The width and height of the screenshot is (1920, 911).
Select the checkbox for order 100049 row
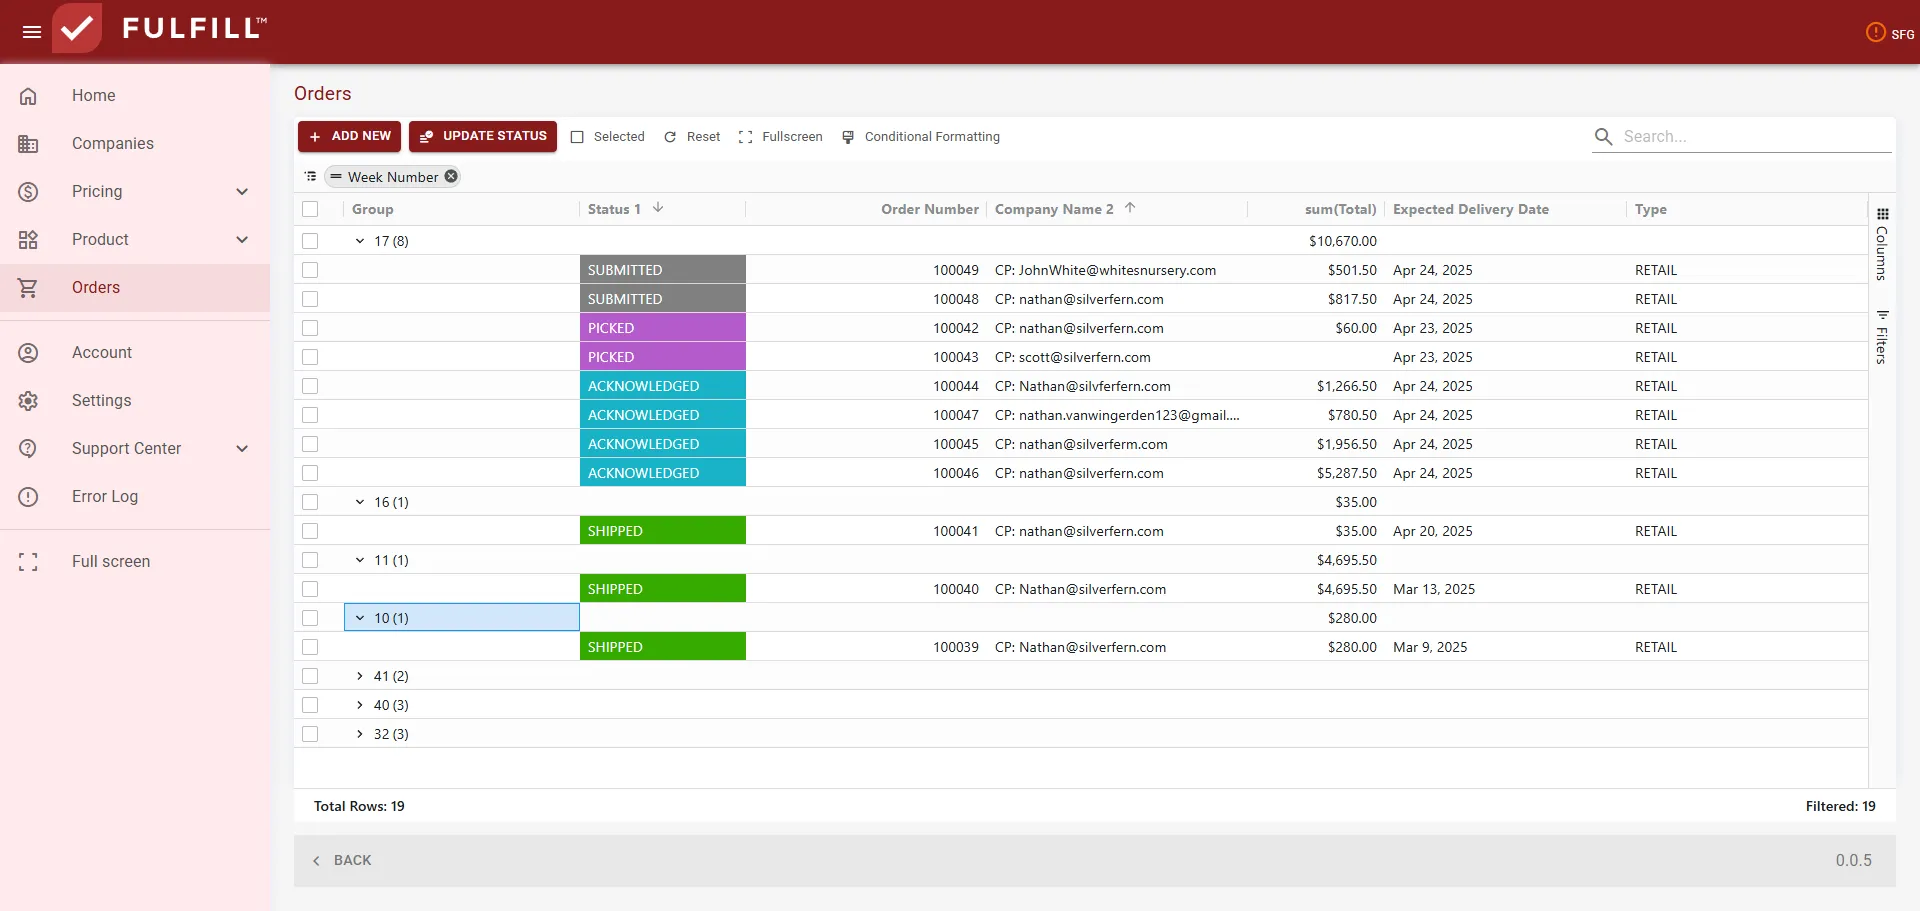point(310,270)
